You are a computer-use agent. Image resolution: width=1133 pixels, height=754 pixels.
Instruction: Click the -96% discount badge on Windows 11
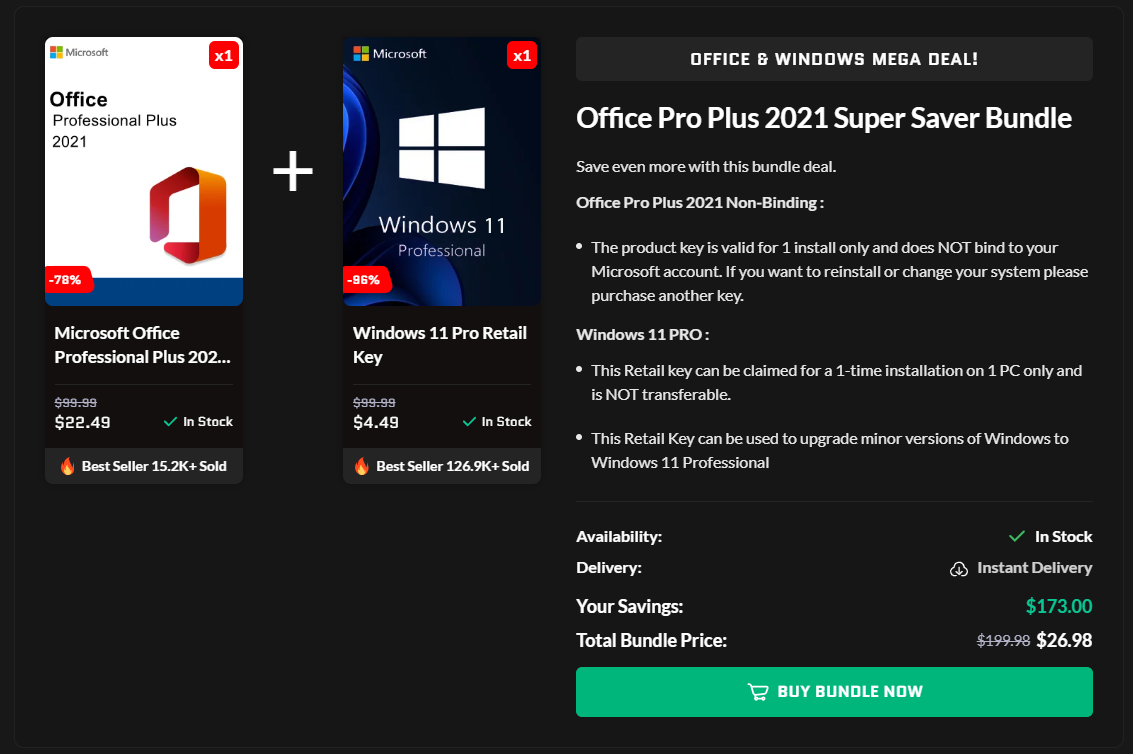366,280
